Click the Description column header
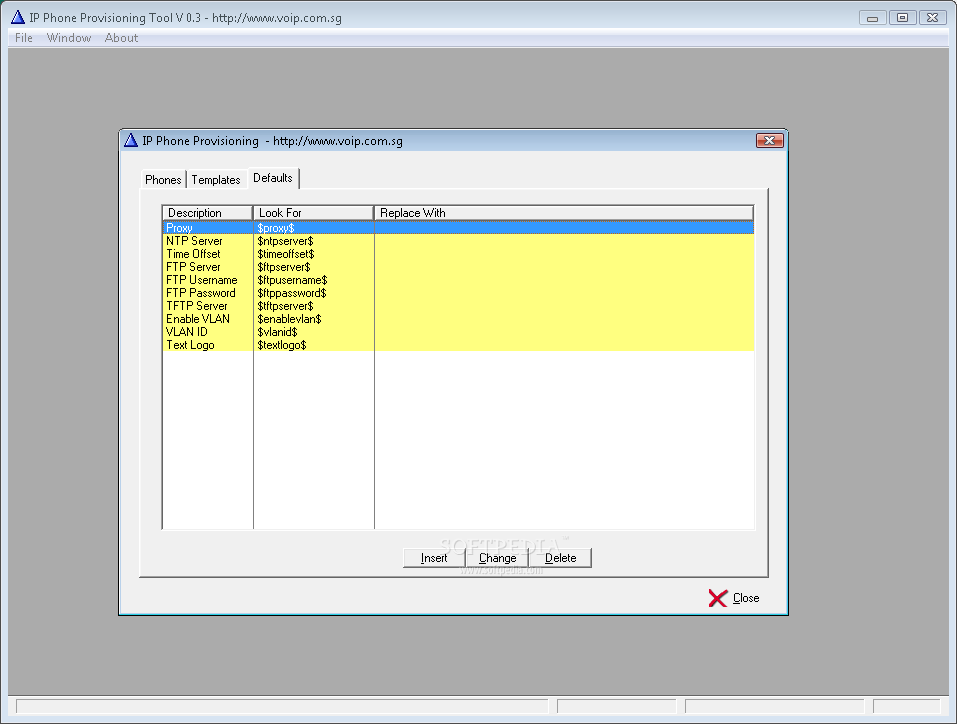 tap(208, 213)
